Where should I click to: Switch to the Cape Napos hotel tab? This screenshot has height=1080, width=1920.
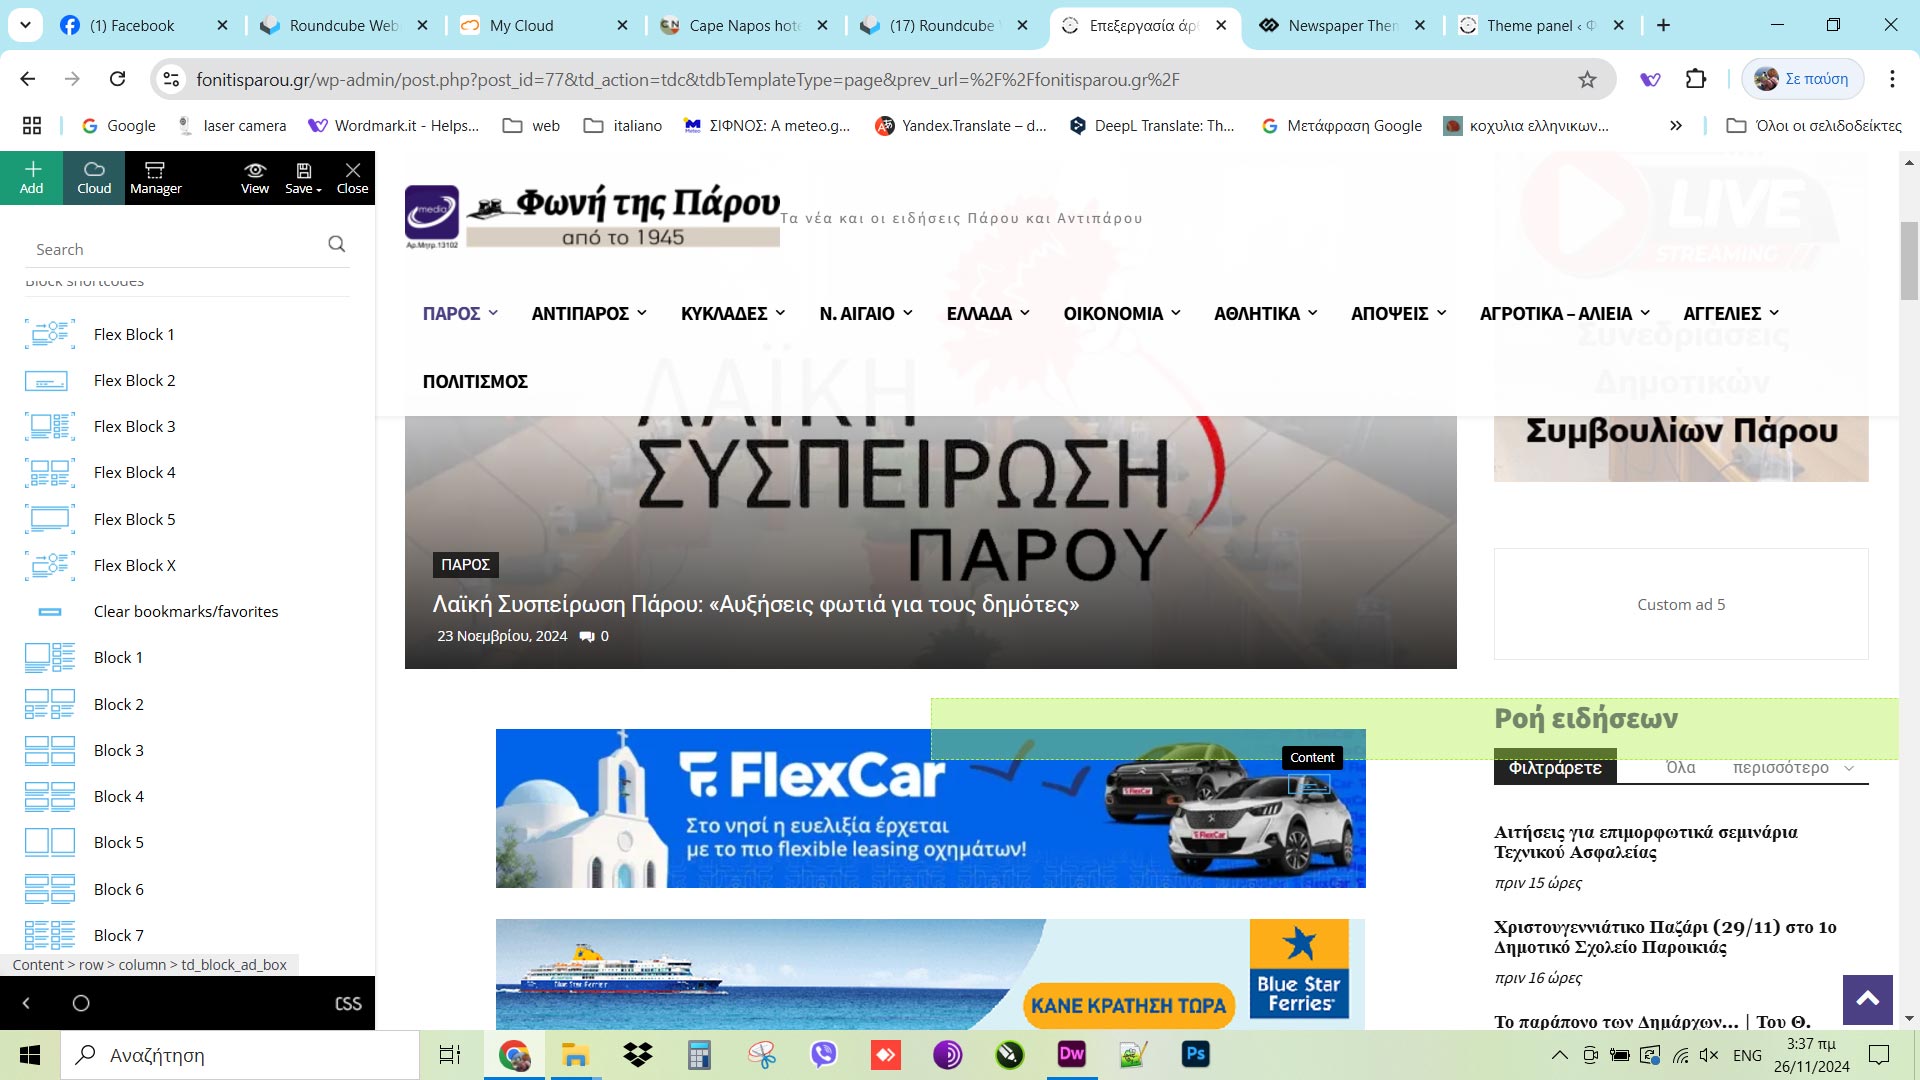[744, 26]
